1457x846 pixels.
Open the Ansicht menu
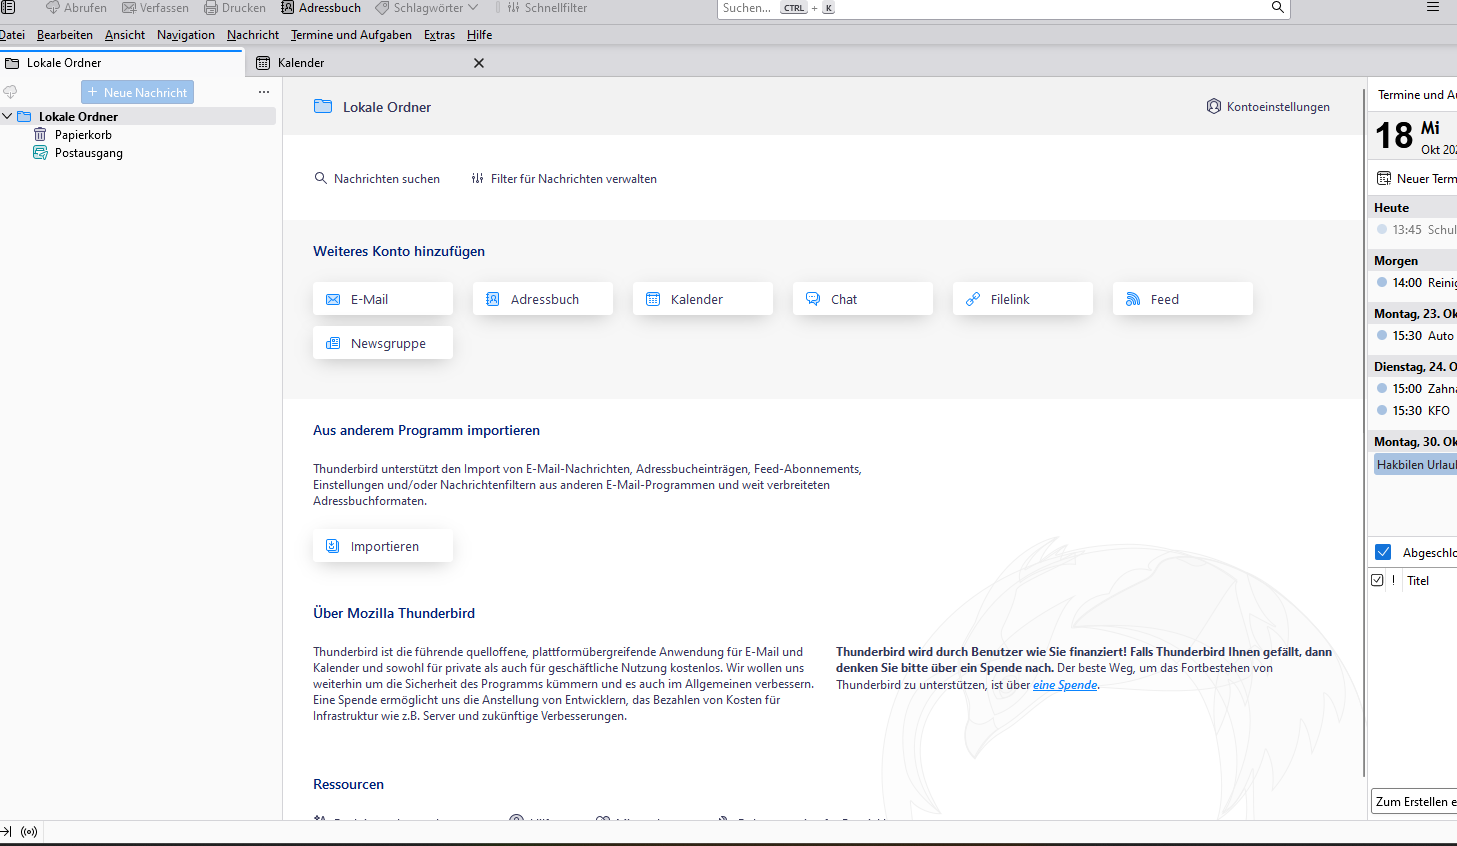(125, 35)
